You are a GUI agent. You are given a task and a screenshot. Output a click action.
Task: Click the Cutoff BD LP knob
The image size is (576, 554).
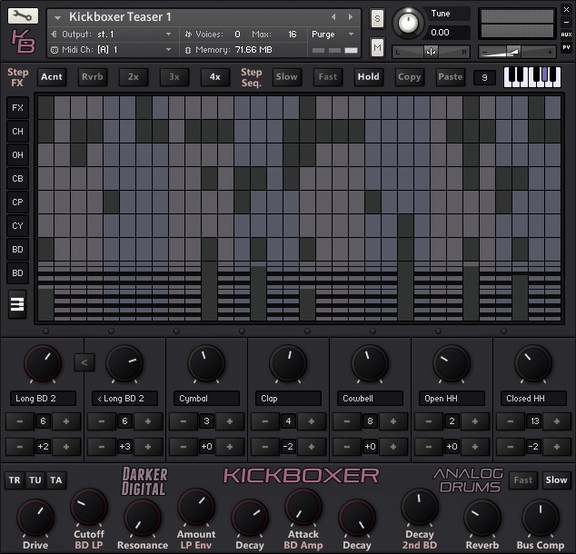click(x=89, y=507)
